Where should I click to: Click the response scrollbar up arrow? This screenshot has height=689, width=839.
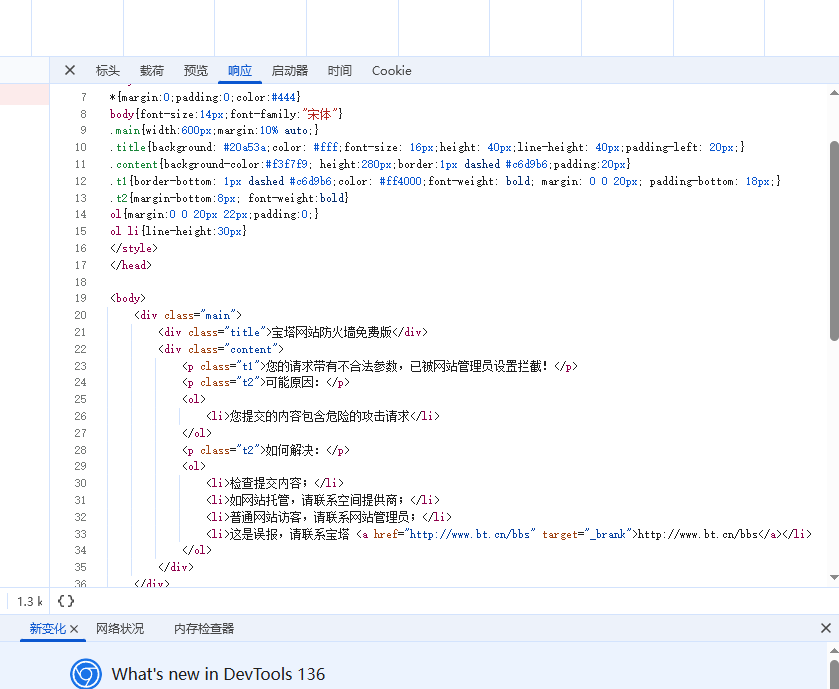833,92
